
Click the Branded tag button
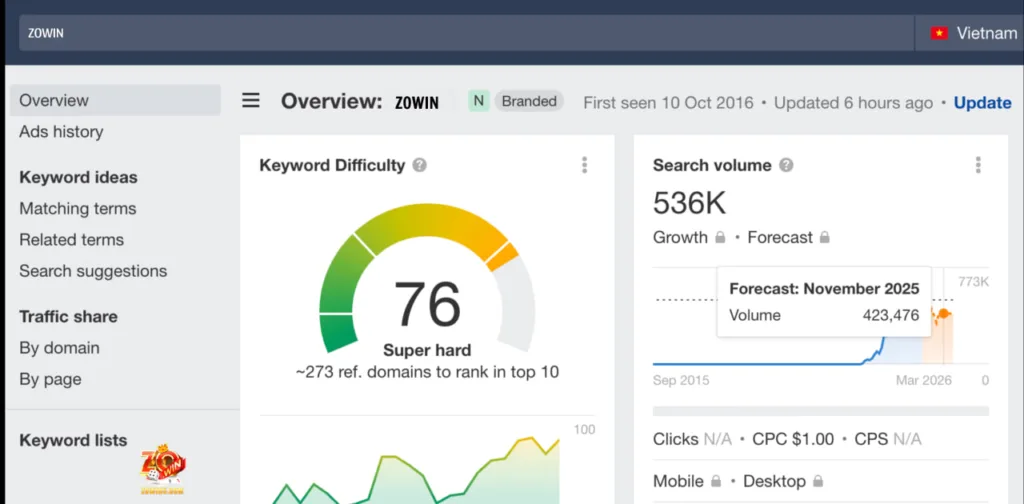pos(529,101)
